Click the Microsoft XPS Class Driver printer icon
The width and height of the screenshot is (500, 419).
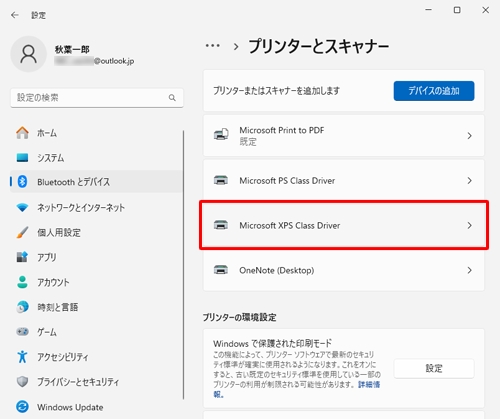point(221,225)
